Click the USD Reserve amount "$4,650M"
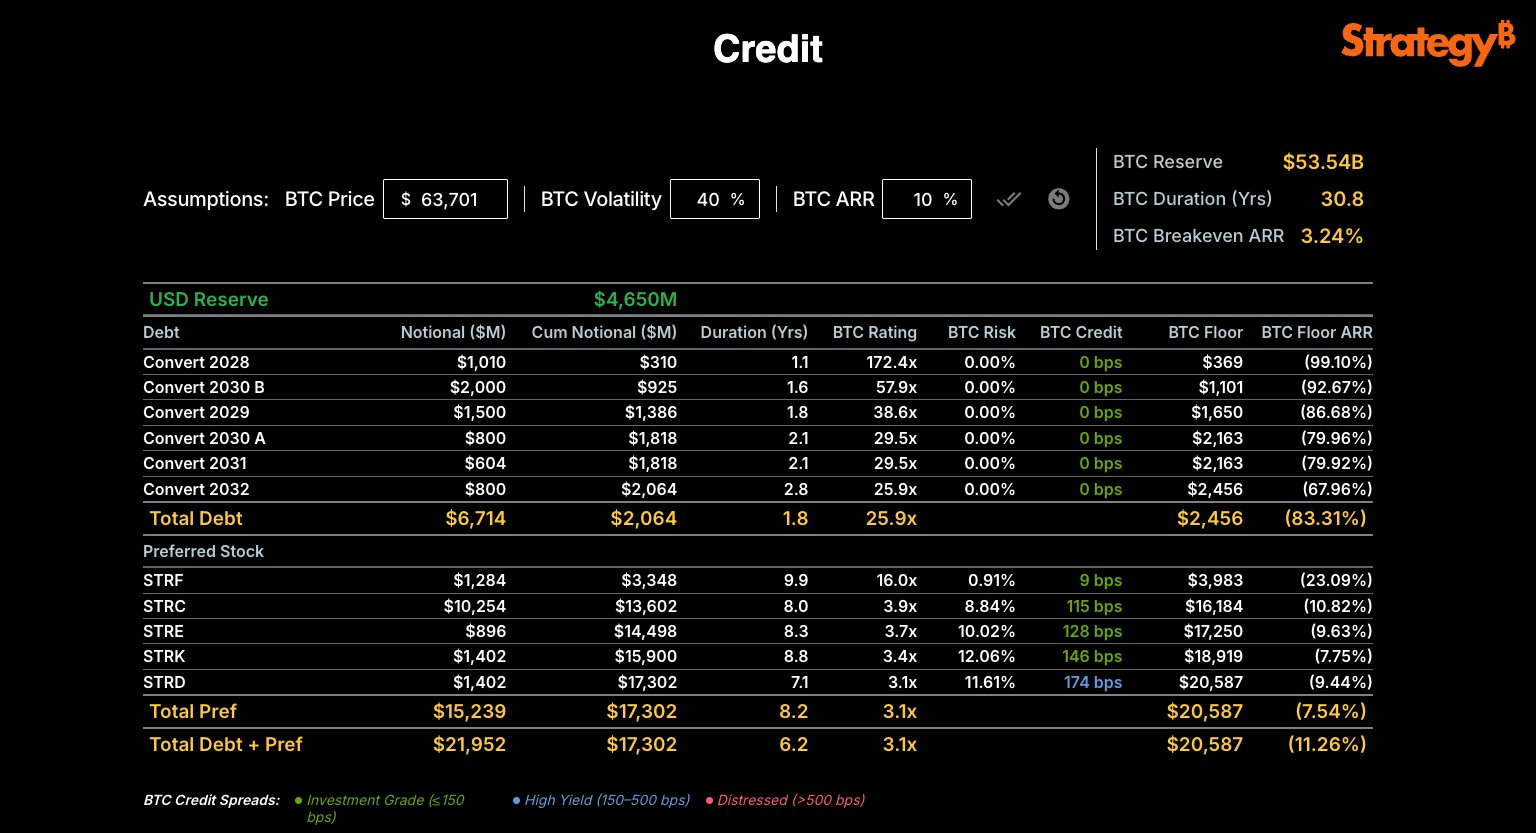This screenshot has width=1536, height=833. (x=635, y=299)
